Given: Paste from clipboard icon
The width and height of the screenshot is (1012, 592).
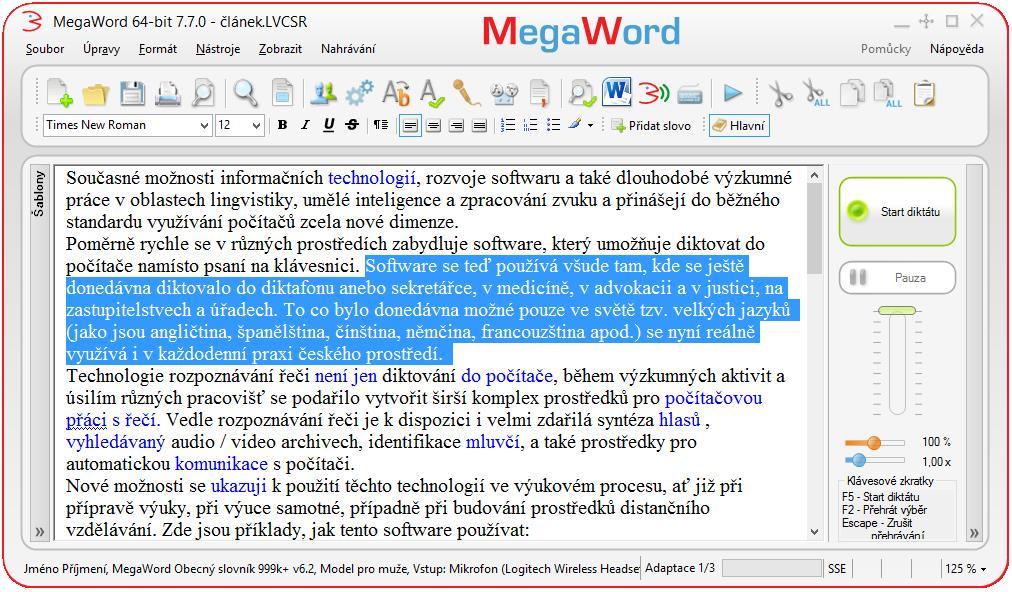Looking at the screenshot, I should pyautogui.click(x=924, y=94).
